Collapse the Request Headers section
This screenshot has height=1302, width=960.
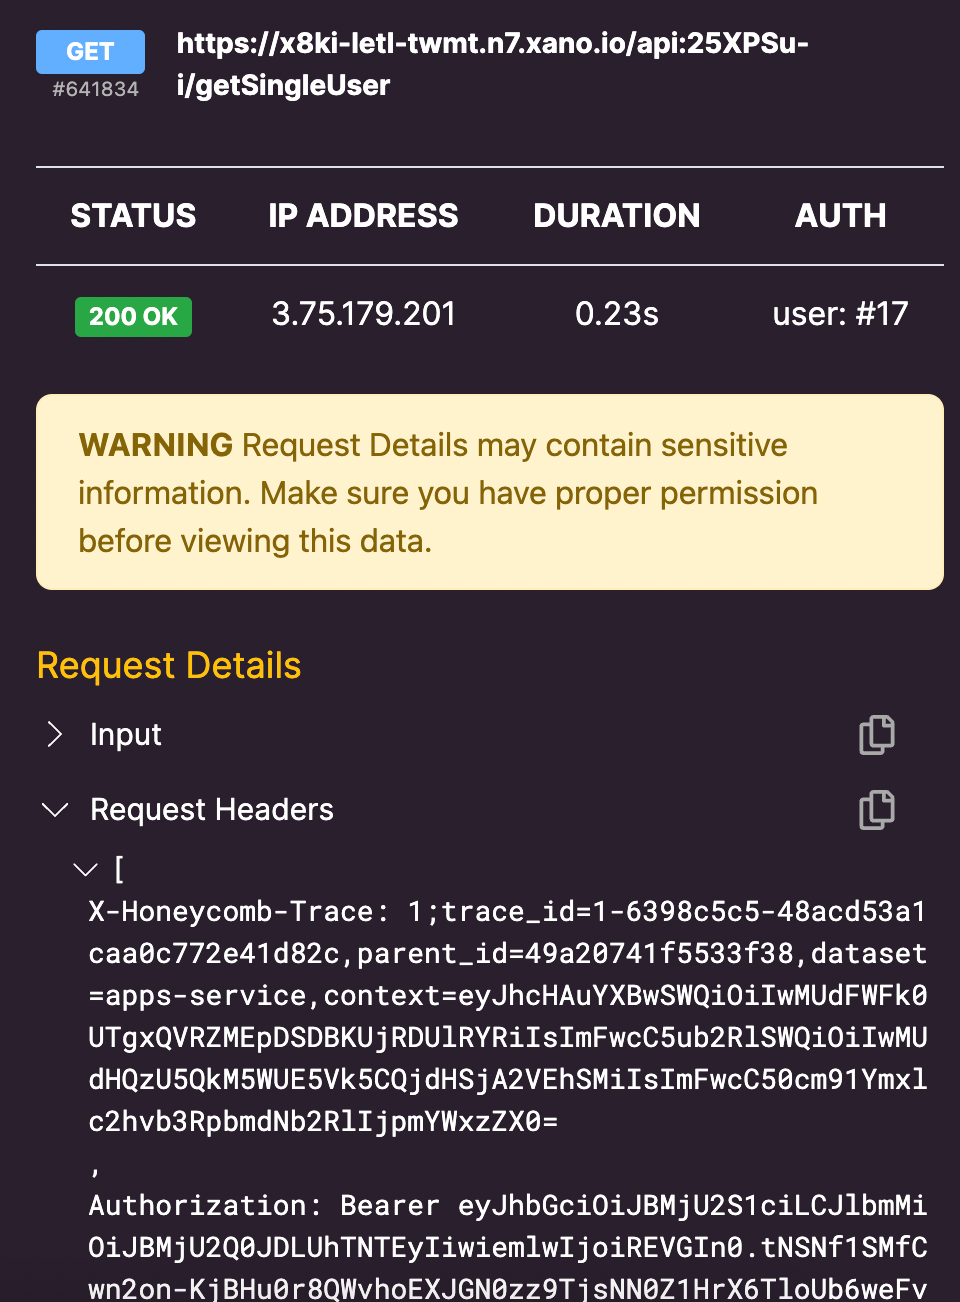tap(55, 809)
